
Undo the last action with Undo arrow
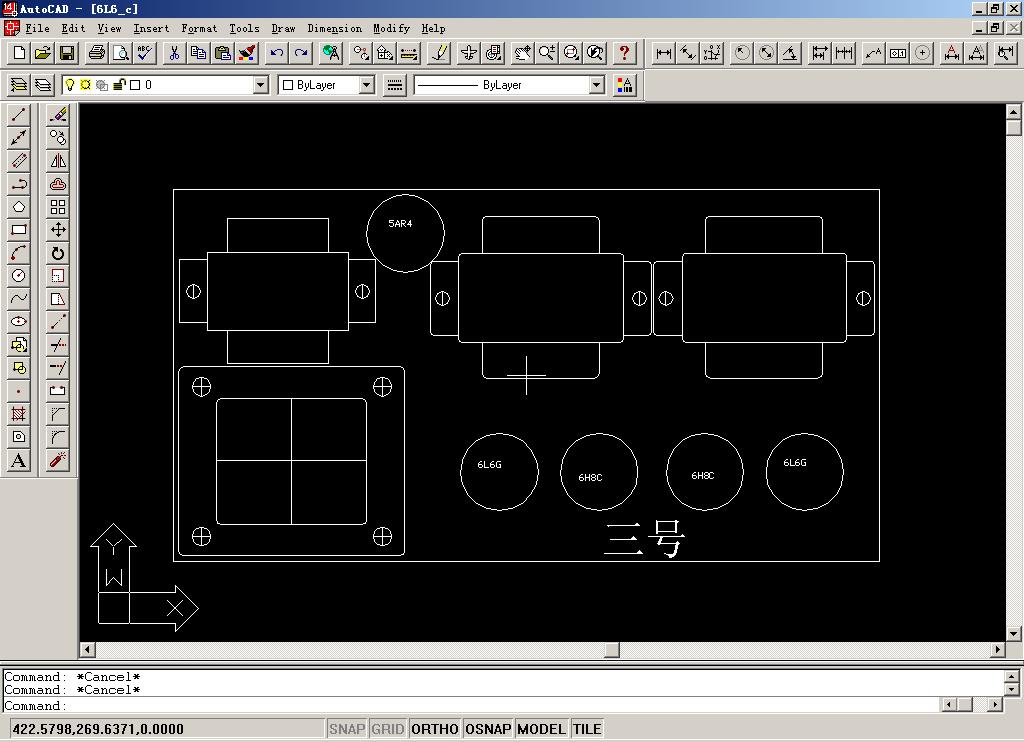[277, 53]
